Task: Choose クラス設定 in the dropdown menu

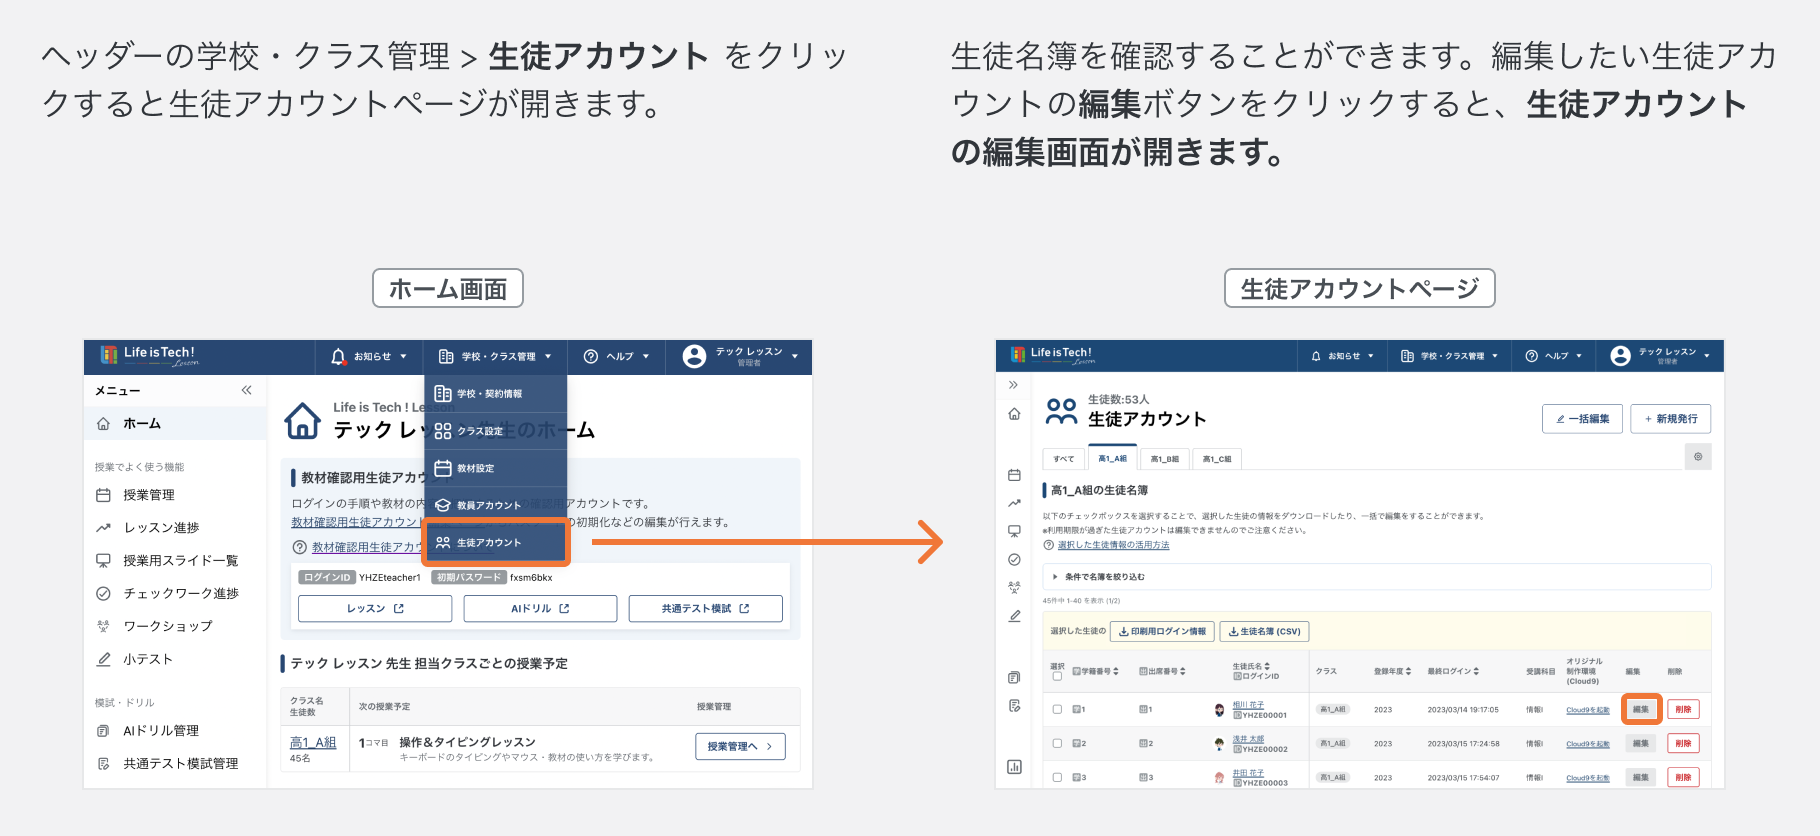Action: [x=496, y=431]
